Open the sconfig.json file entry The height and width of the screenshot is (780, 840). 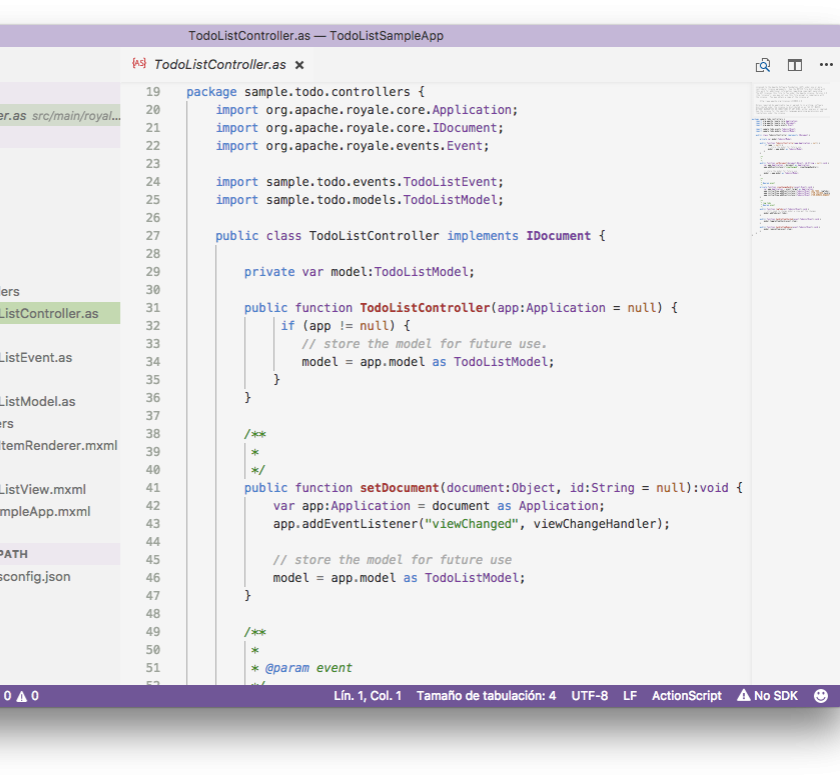coord(35,576)
